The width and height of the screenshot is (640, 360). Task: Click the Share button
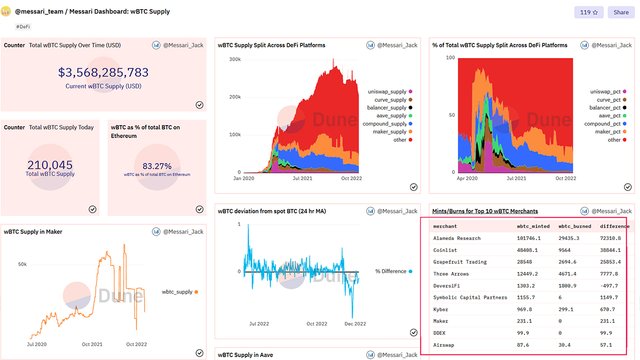pyautogui.click(x=621, y=12)
